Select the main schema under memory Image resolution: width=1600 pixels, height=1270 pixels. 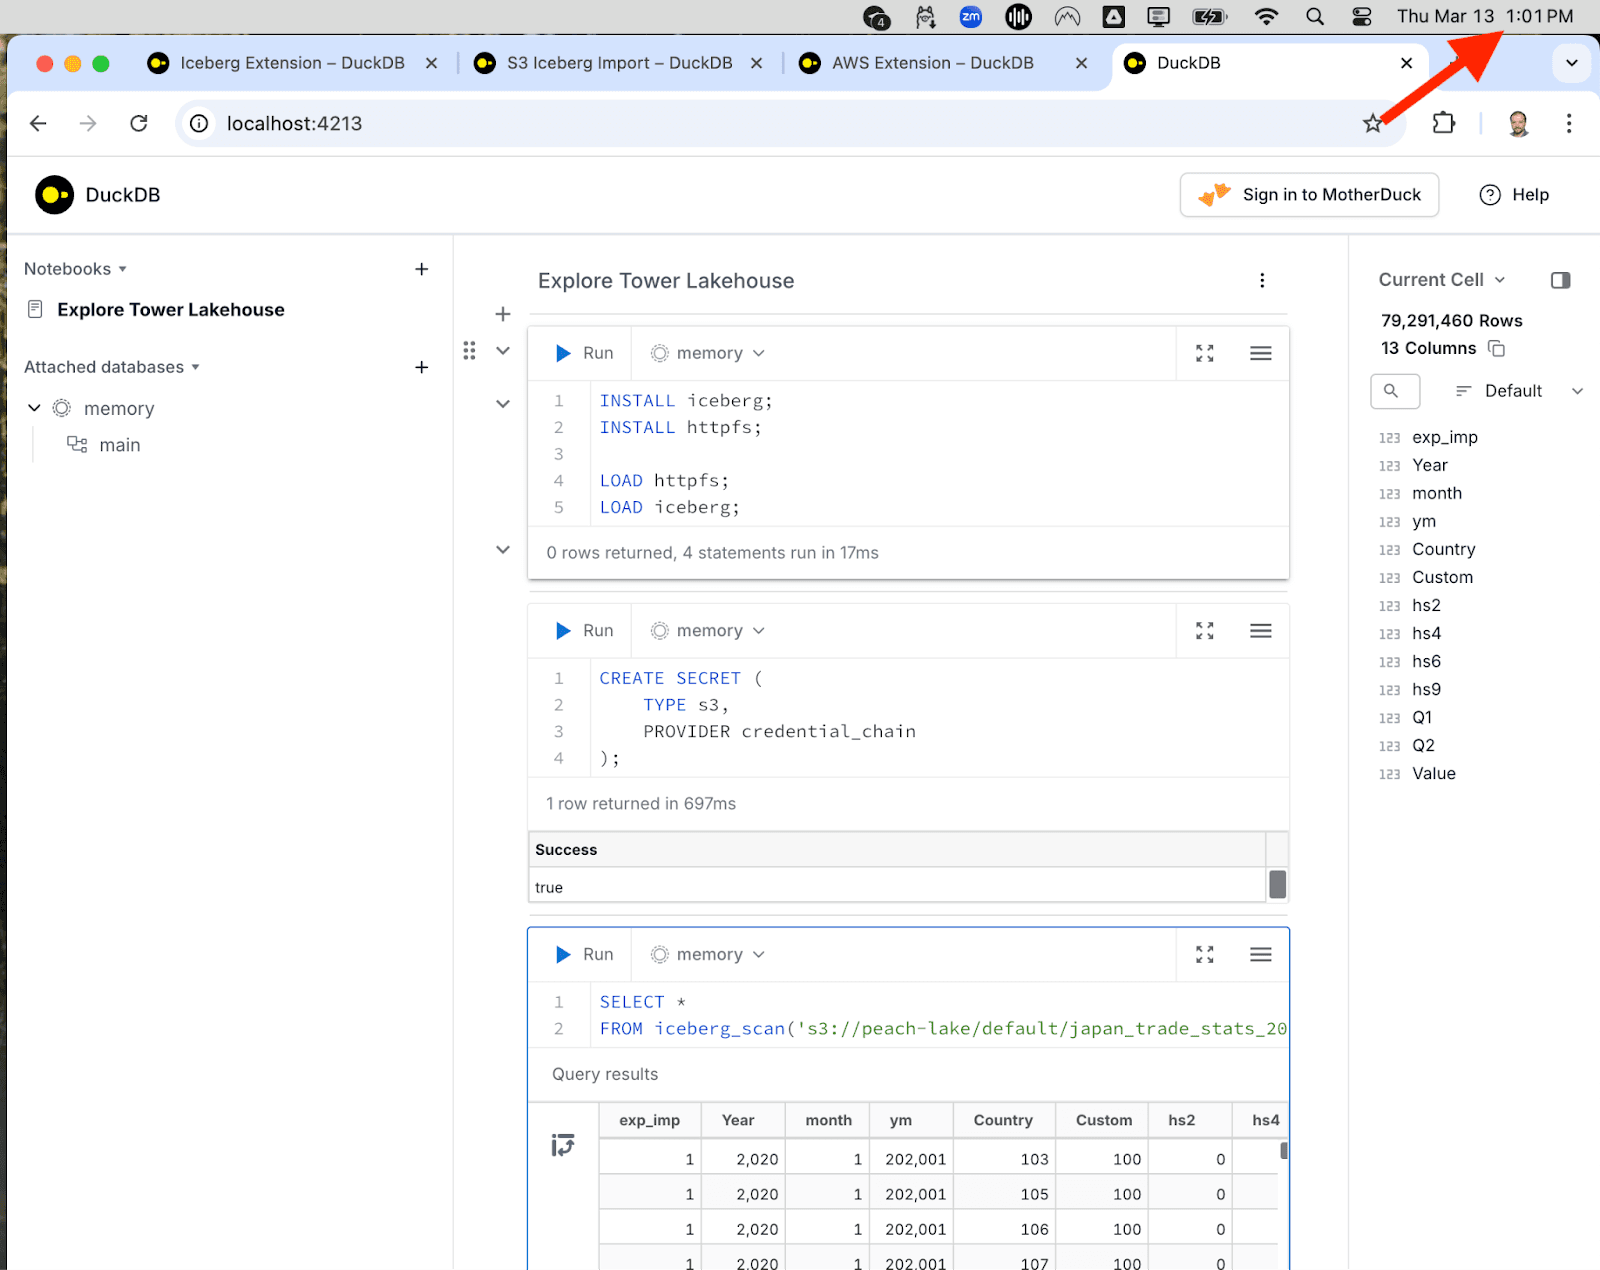pos(119,445)
